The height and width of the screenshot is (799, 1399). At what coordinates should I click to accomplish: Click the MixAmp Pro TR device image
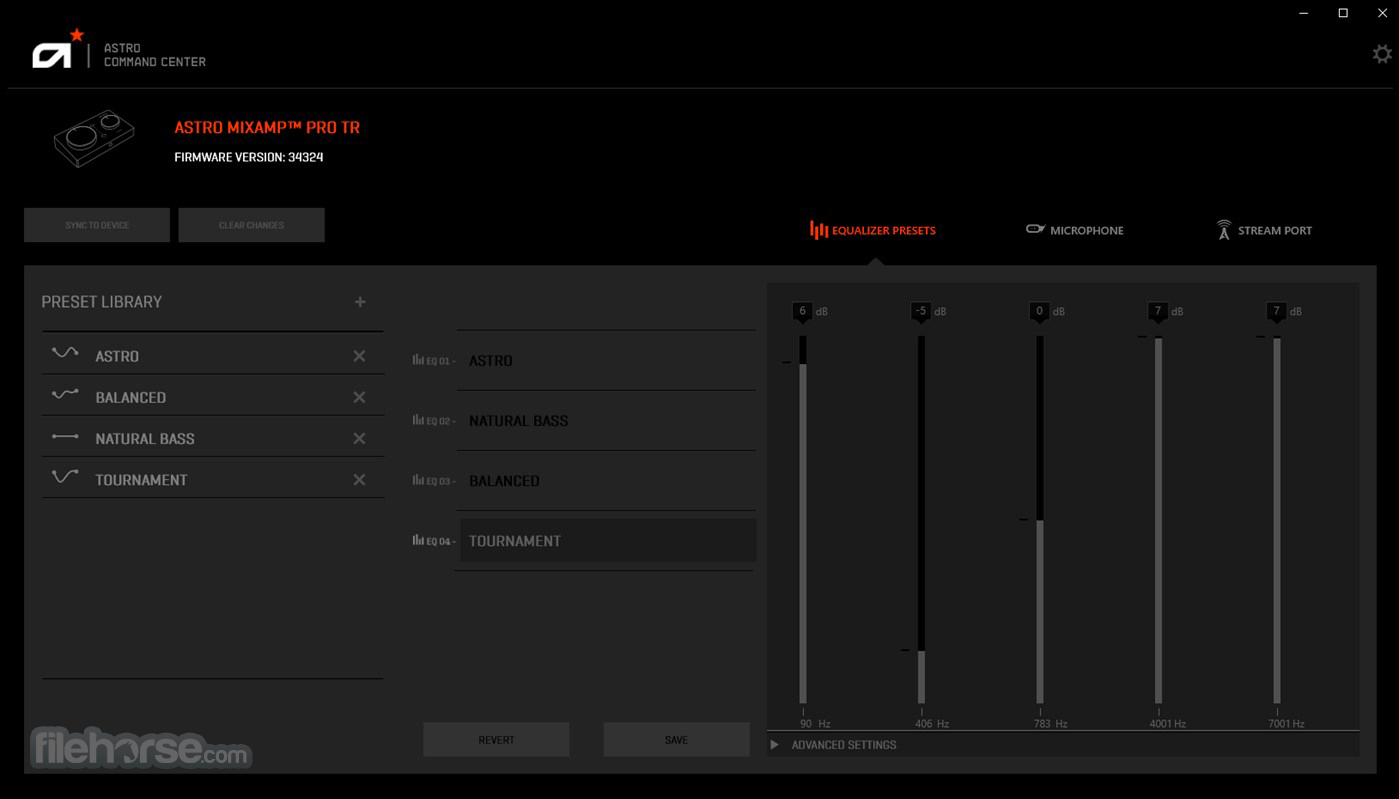pos(94,139)
